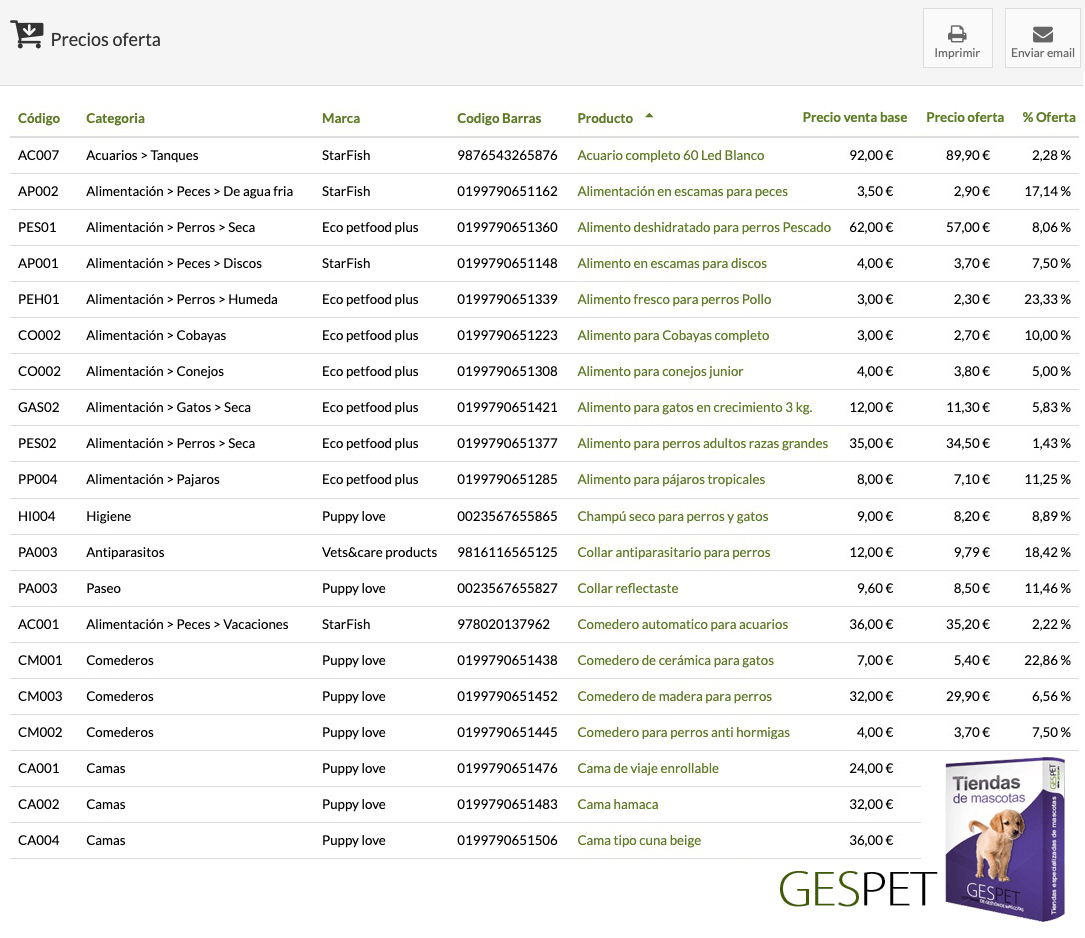The image size is (1085, 938).
Task: Select the row with code HI004
Action: pos(37,516)
